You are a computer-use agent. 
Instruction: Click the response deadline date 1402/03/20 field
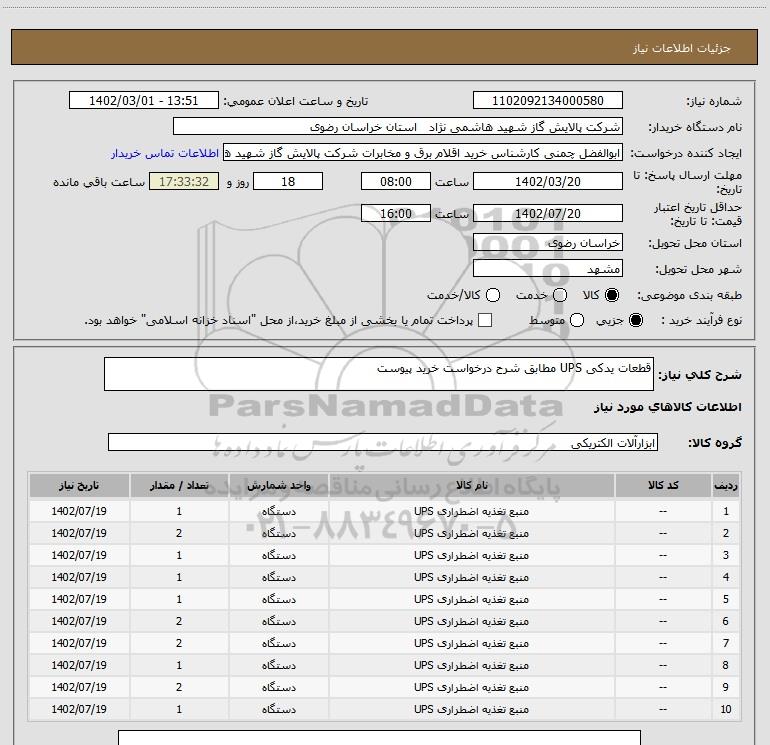pyautogui.click(x=547, y=181)
